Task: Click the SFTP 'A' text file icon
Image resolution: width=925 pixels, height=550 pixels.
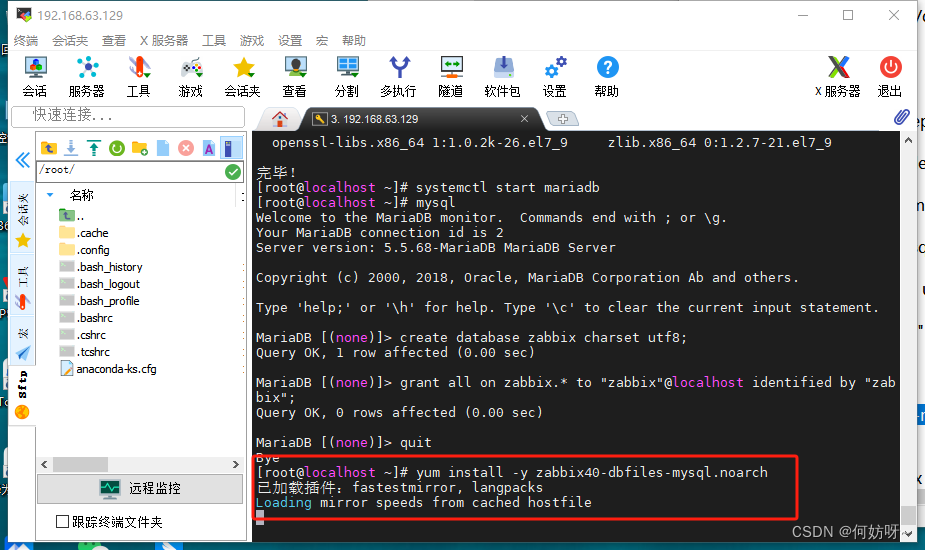Action: pos(209,148)
